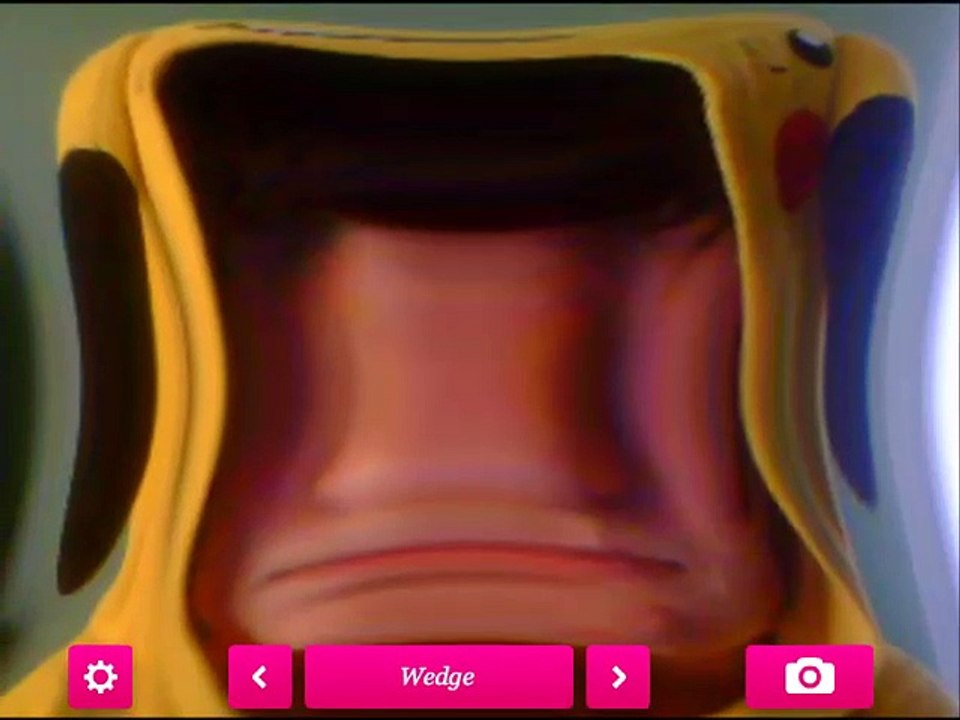Go to the previous effect with left arrow

(x=260, y=677)
